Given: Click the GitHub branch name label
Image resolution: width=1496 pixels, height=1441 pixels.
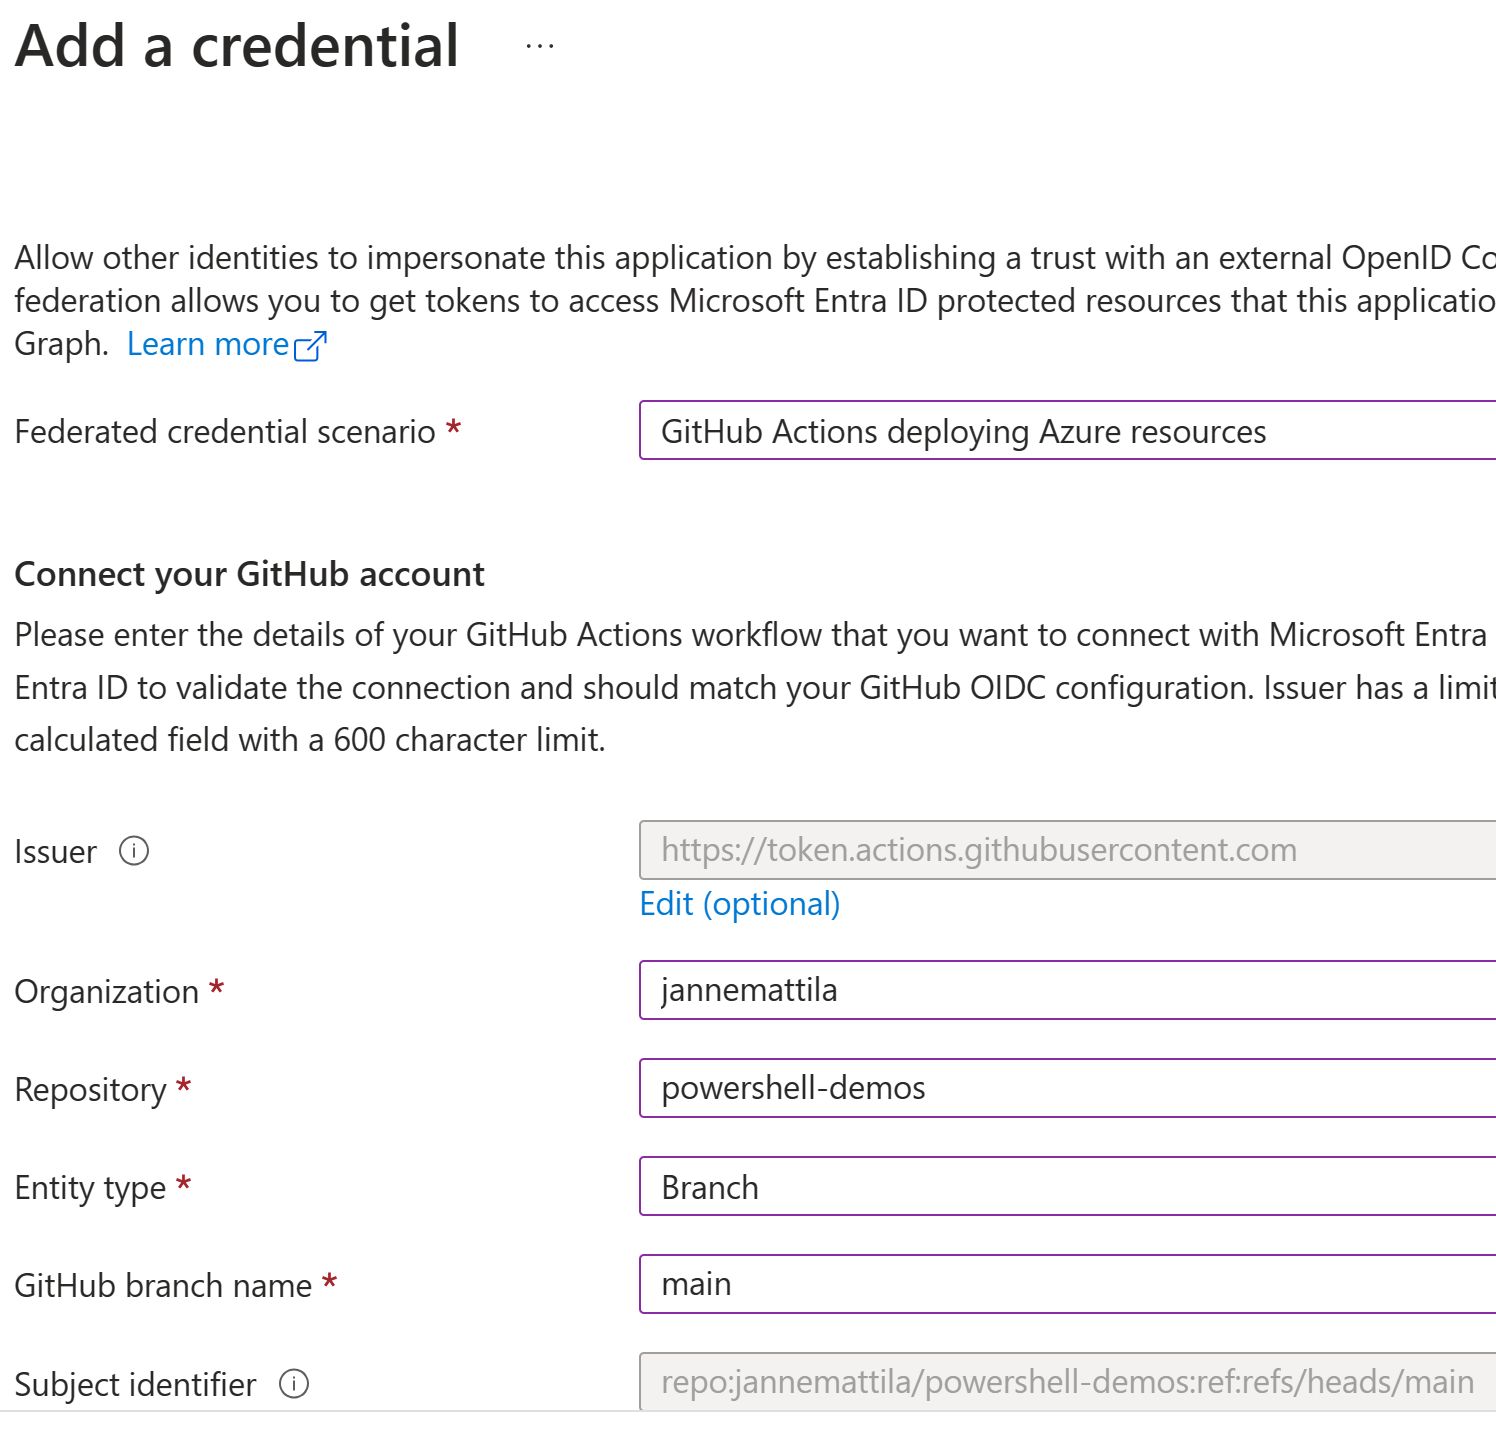Looking at the screenshot, I should click(164, 1286).
